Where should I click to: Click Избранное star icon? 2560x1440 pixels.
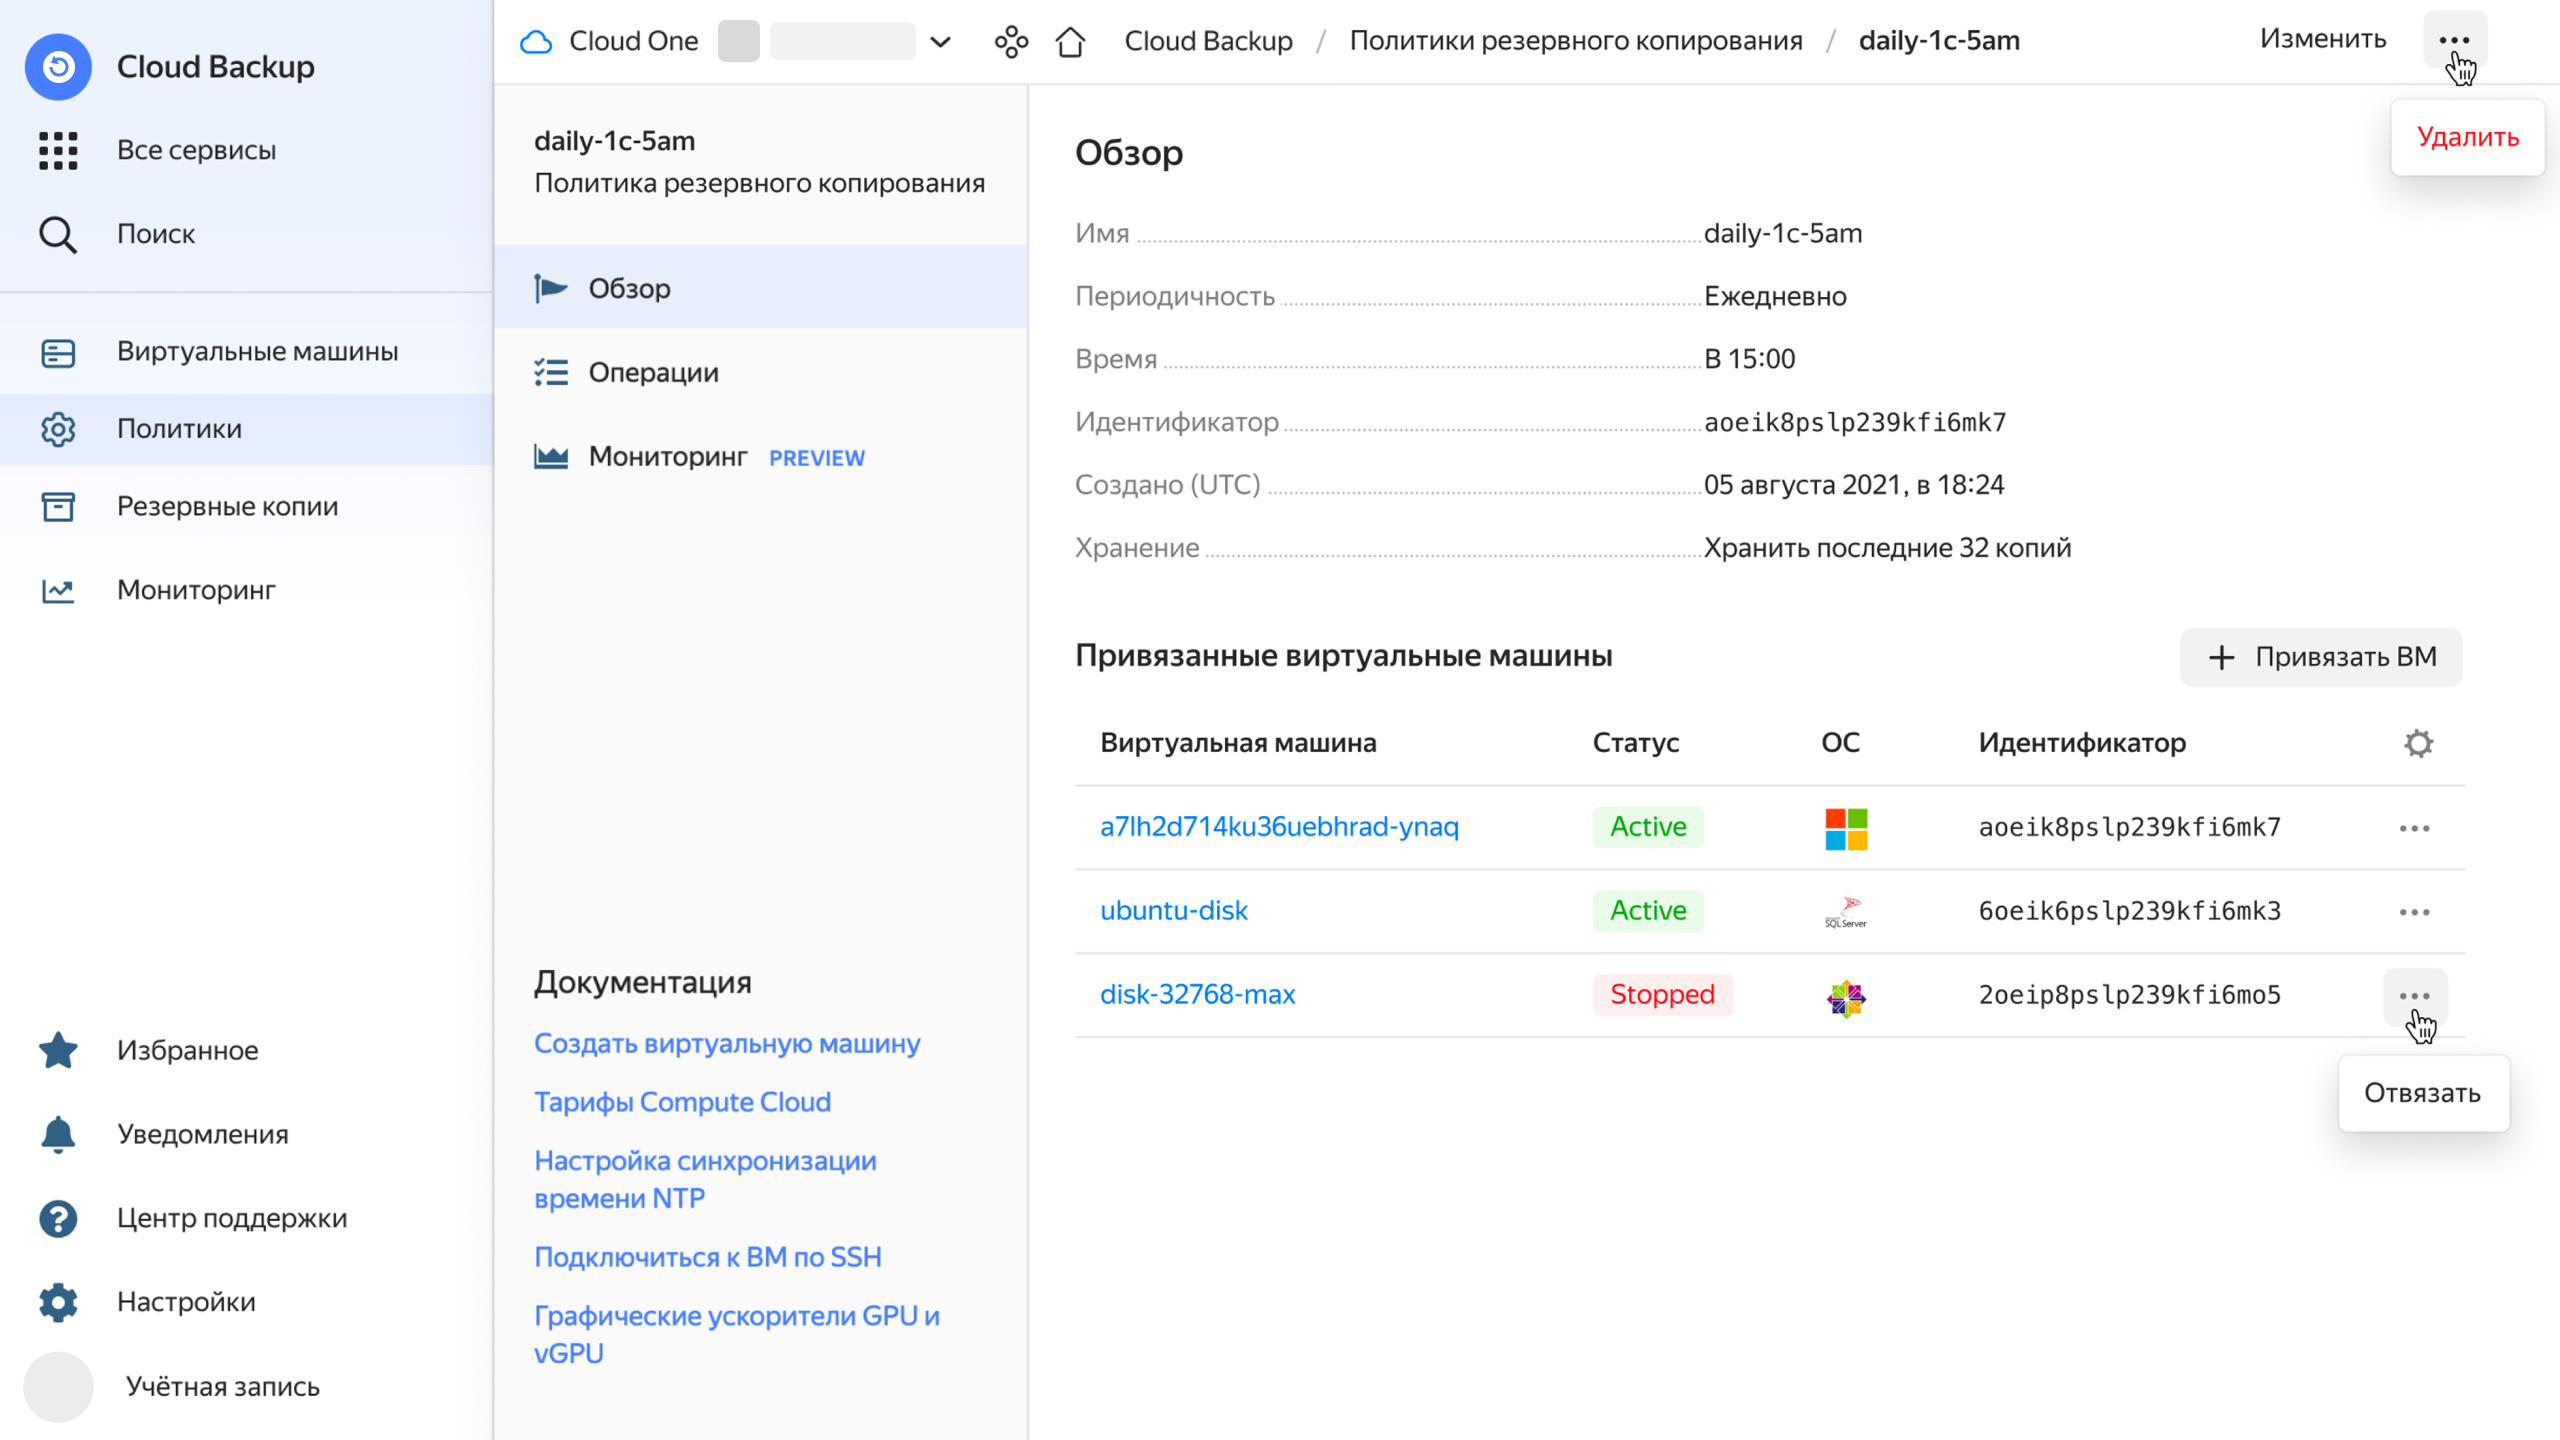pos(58,1050)
